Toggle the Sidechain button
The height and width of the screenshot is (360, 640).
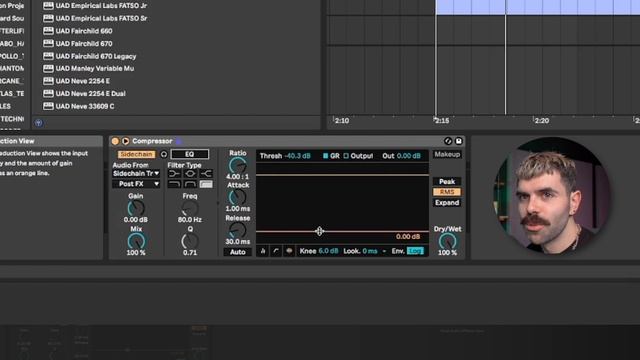(136, 154)
